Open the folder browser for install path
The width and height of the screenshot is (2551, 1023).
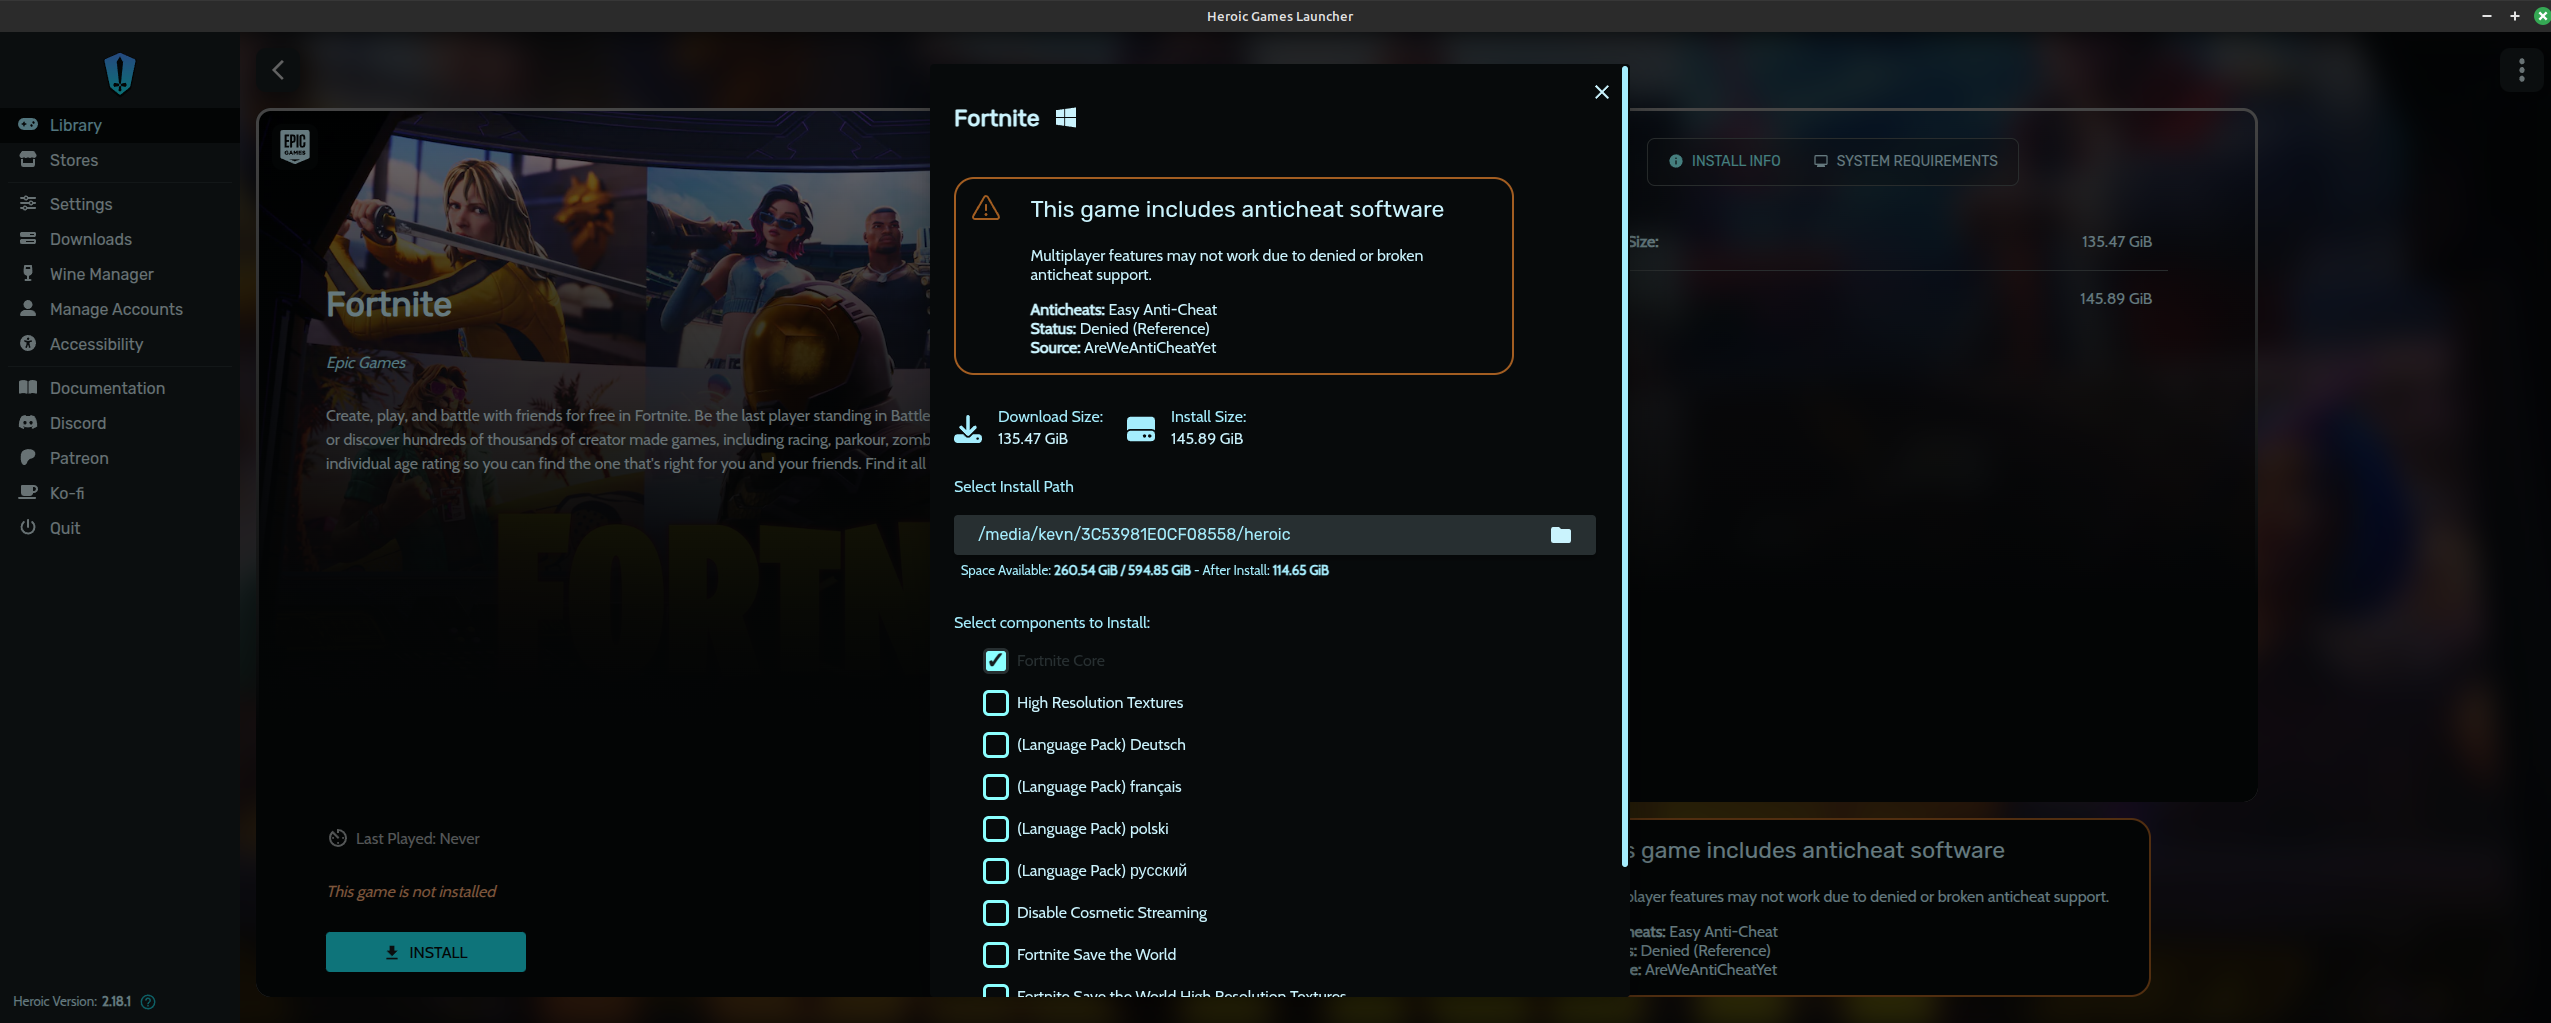point(1560,535)
